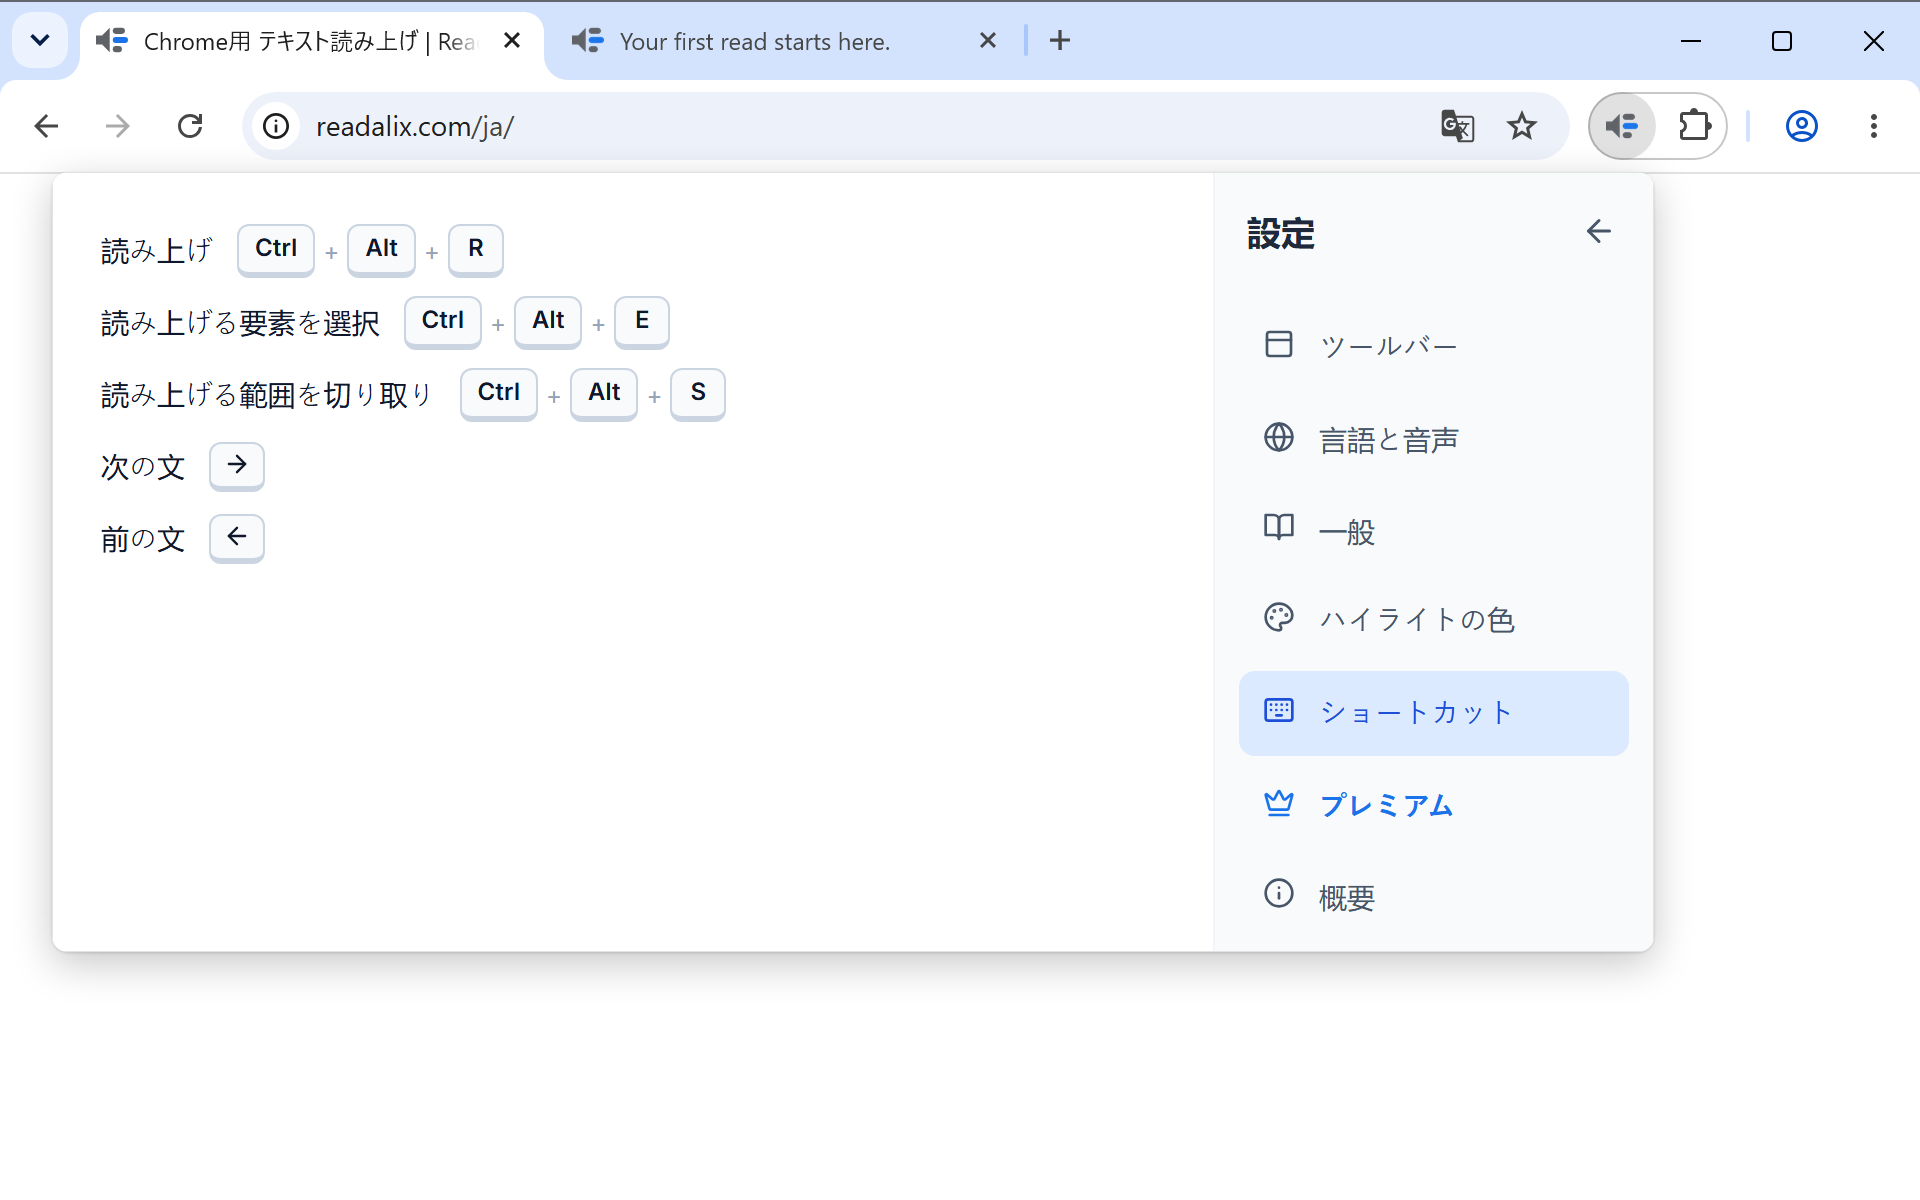Reload the page
The height and width of the screenshot is (1200, 1920).
pos(190,126)
